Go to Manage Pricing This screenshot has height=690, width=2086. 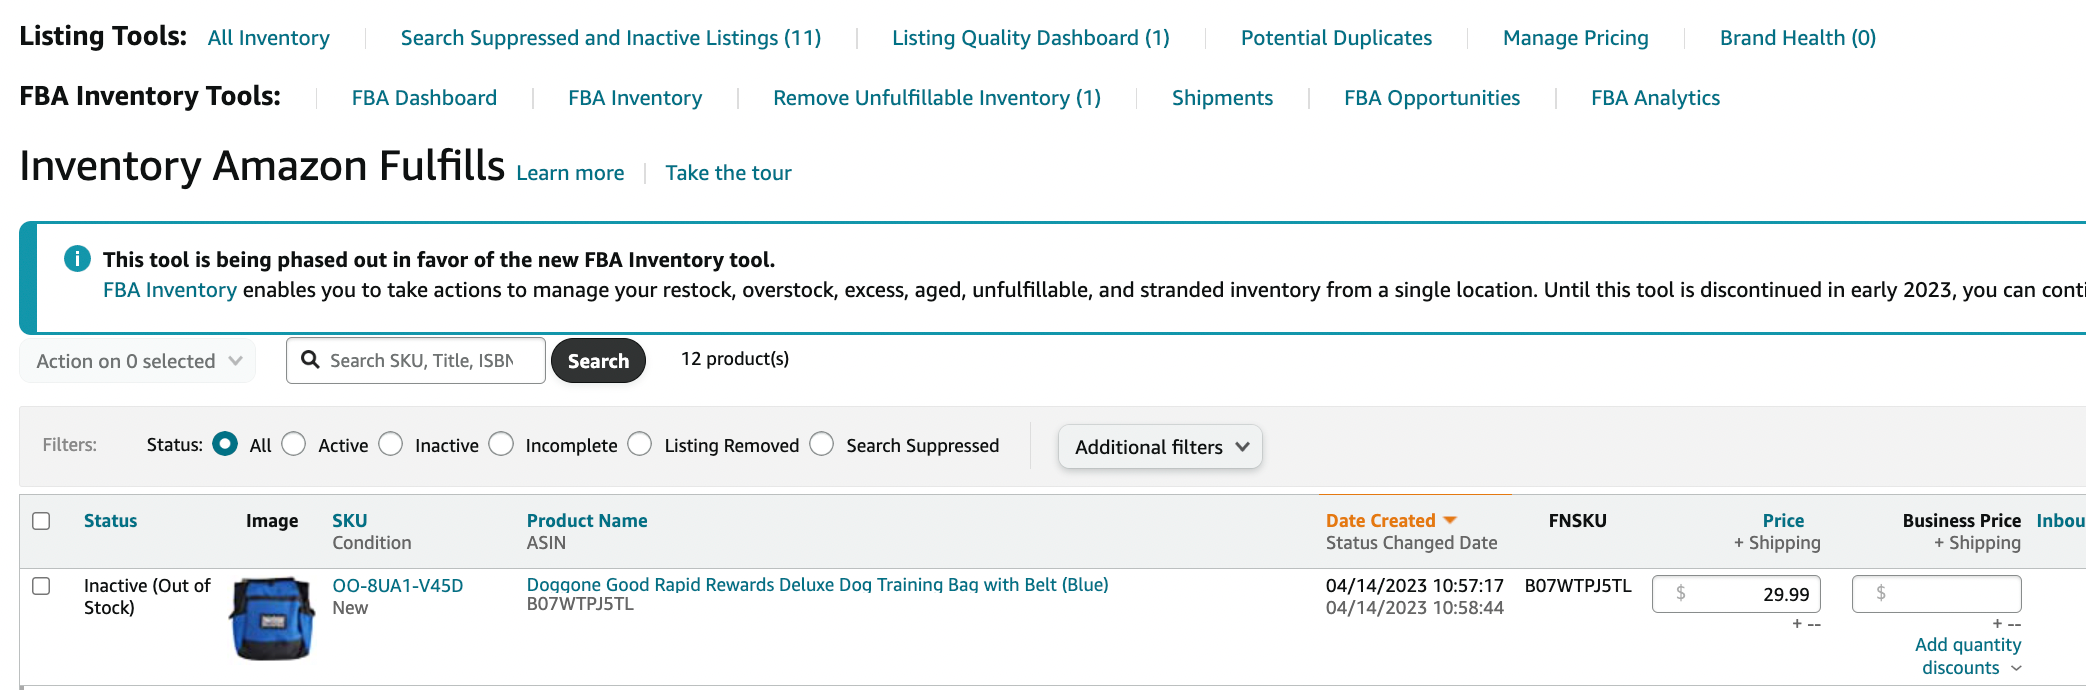coord(1575,38)
